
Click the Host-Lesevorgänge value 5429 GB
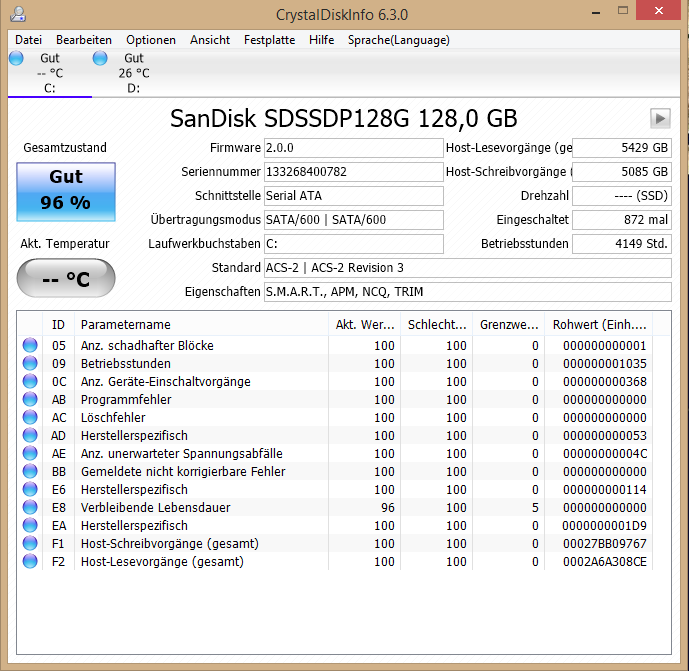tap(622, 148)
